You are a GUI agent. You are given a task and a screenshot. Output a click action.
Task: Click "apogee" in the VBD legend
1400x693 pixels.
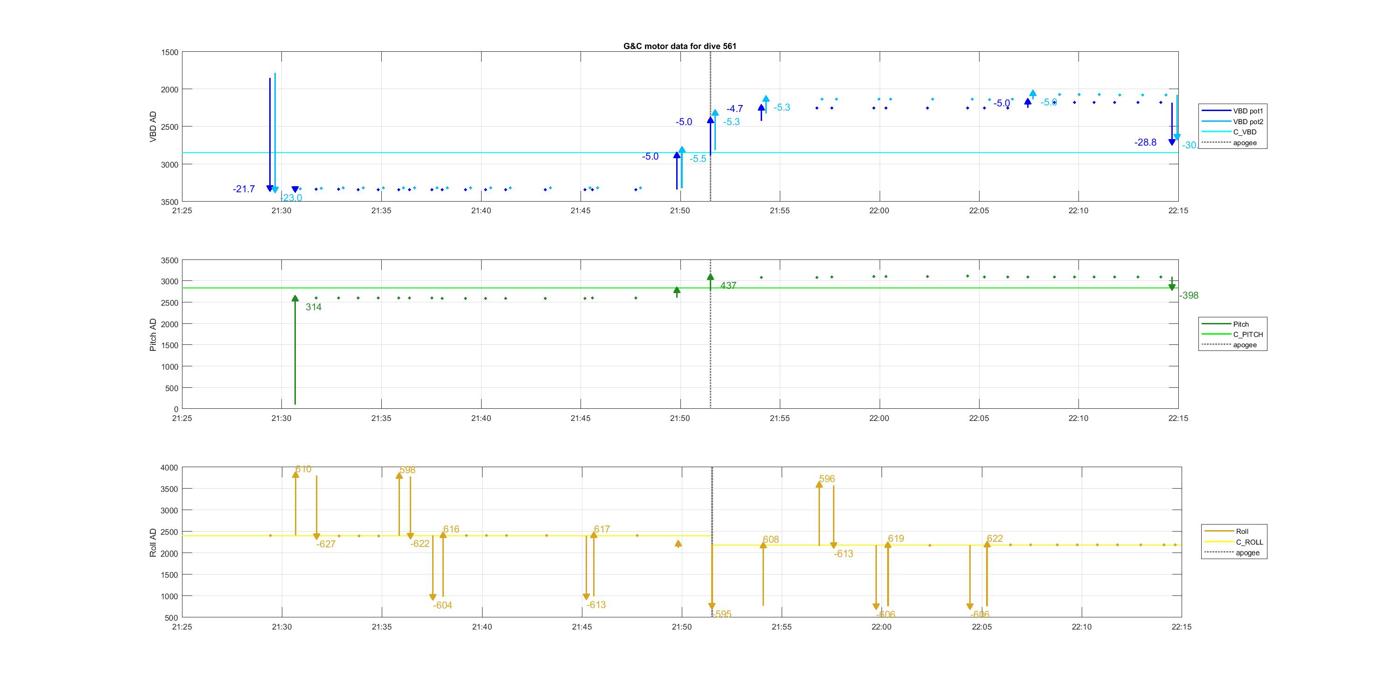point(1244,143)
